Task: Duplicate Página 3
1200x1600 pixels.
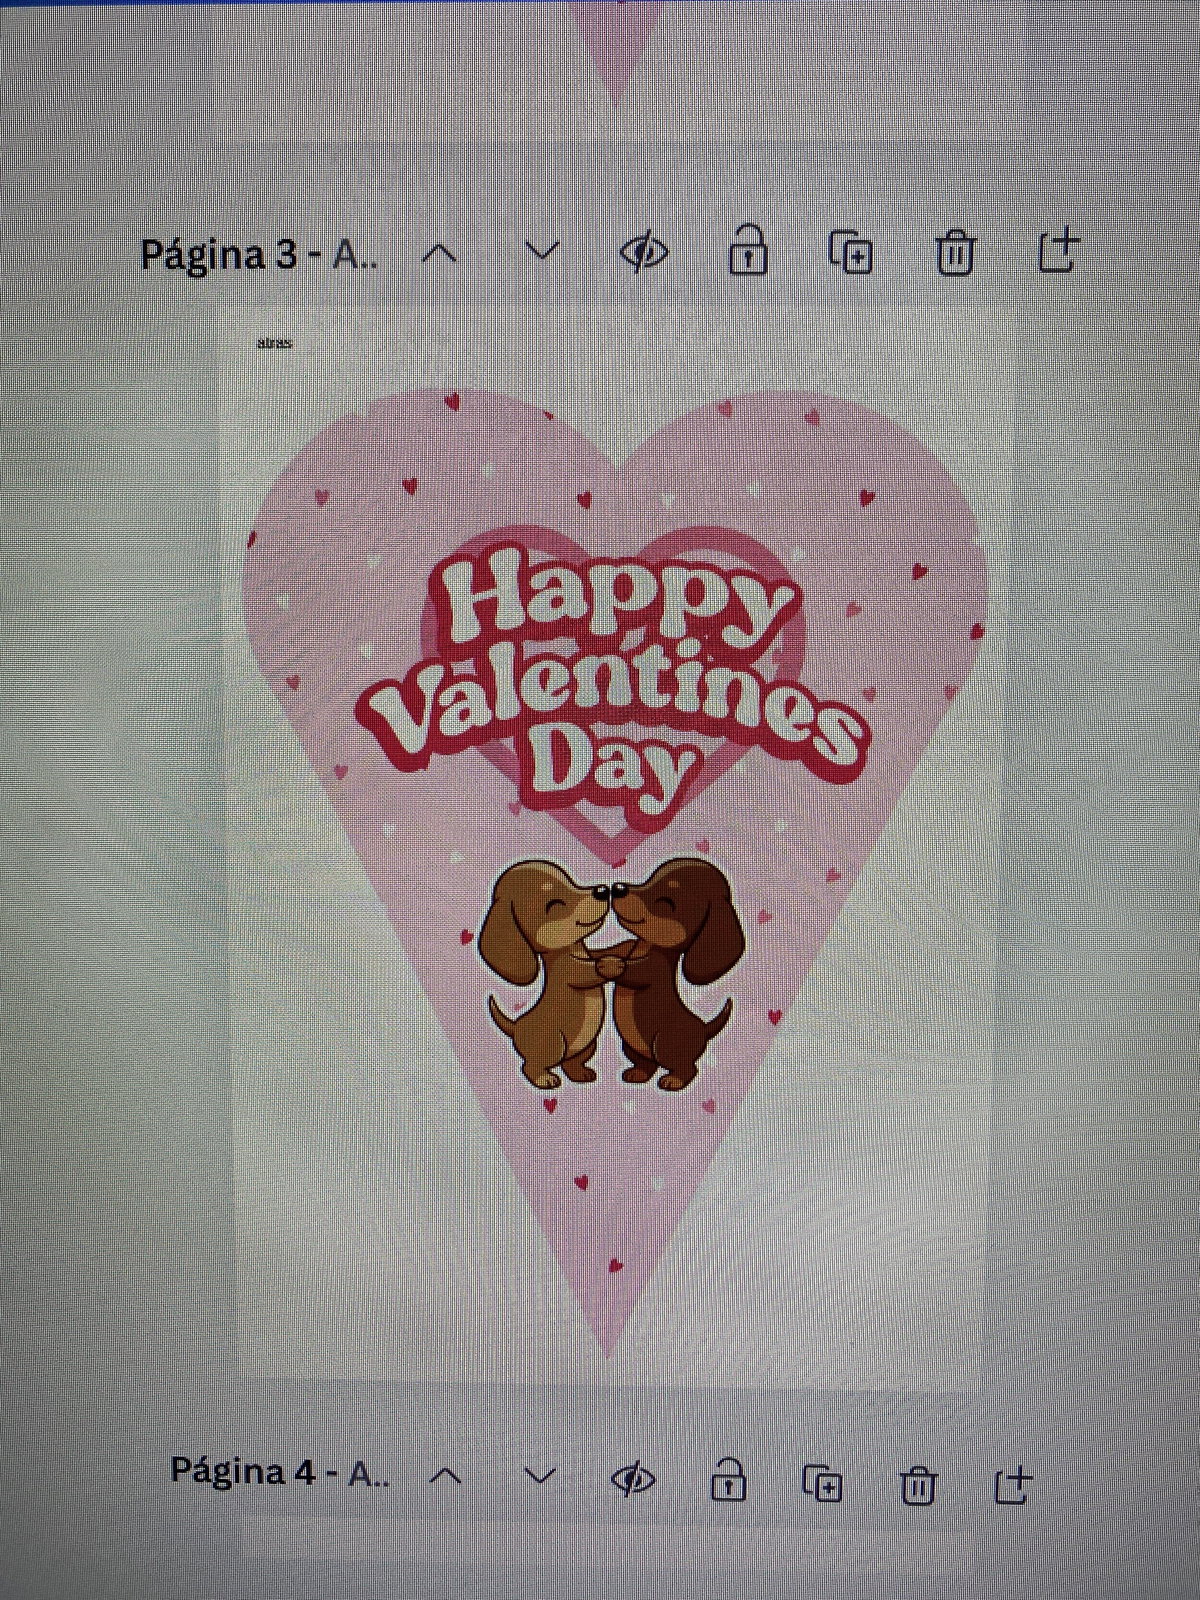Action: pos(852,252)
